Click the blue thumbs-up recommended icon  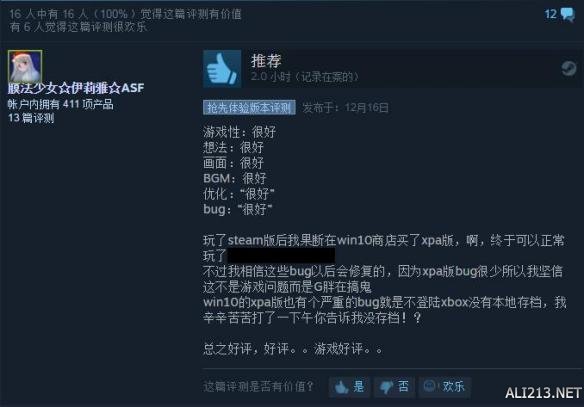pyautogui.click(x=222, y=69)
